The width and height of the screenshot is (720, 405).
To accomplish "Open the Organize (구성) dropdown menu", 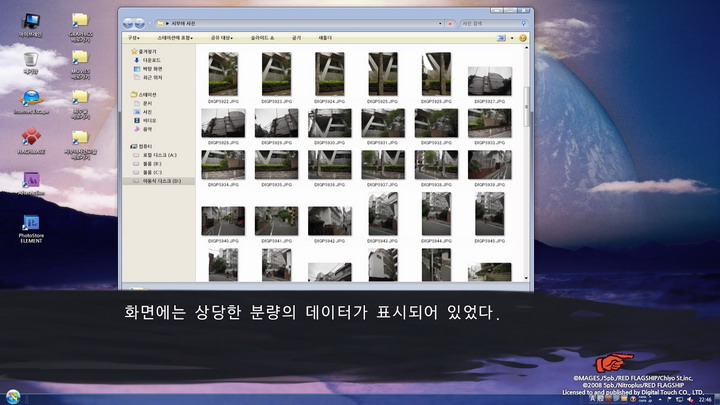I will pyautogui.click(x=133, y=38).
